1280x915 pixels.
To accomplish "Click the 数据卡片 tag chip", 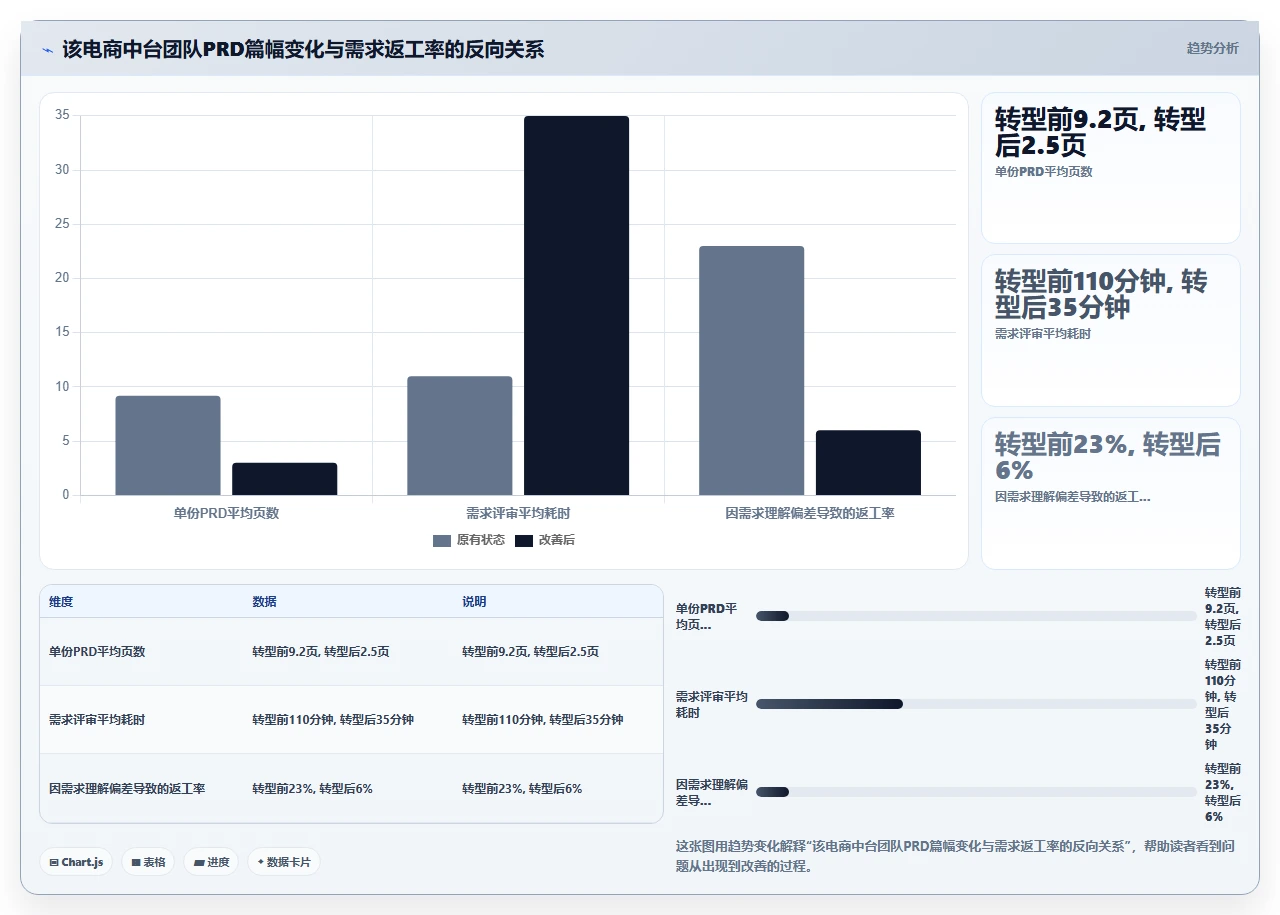I will pyautogui.click(x=284, y=862).
